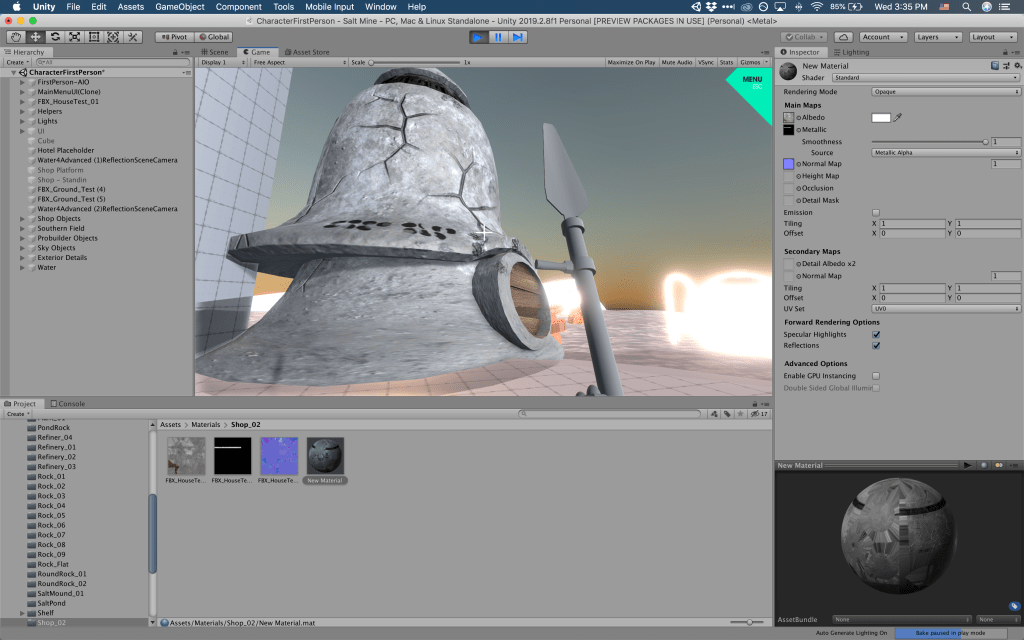
Task: Uncheck Specular Highlights option
Action: [x=876, y=334]
